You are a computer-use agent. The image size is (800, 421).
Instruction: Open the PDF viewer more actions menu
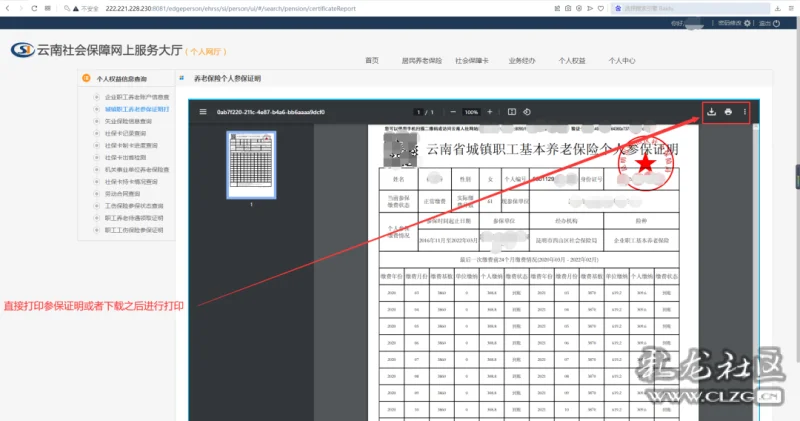coord(744,112)
